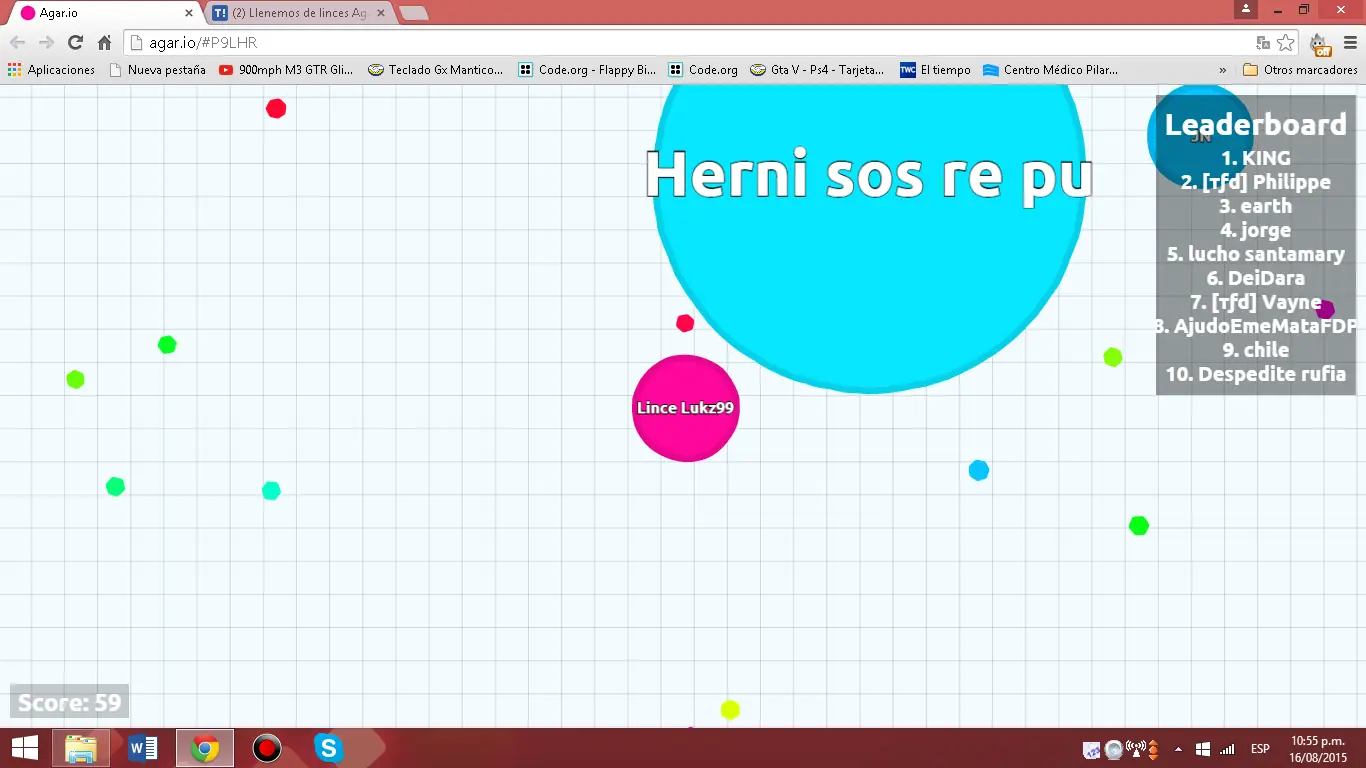This screenshot has width=1366, height=768.
Task: Click the Windows flag tray icon
Action: [x=1203, y=749]
